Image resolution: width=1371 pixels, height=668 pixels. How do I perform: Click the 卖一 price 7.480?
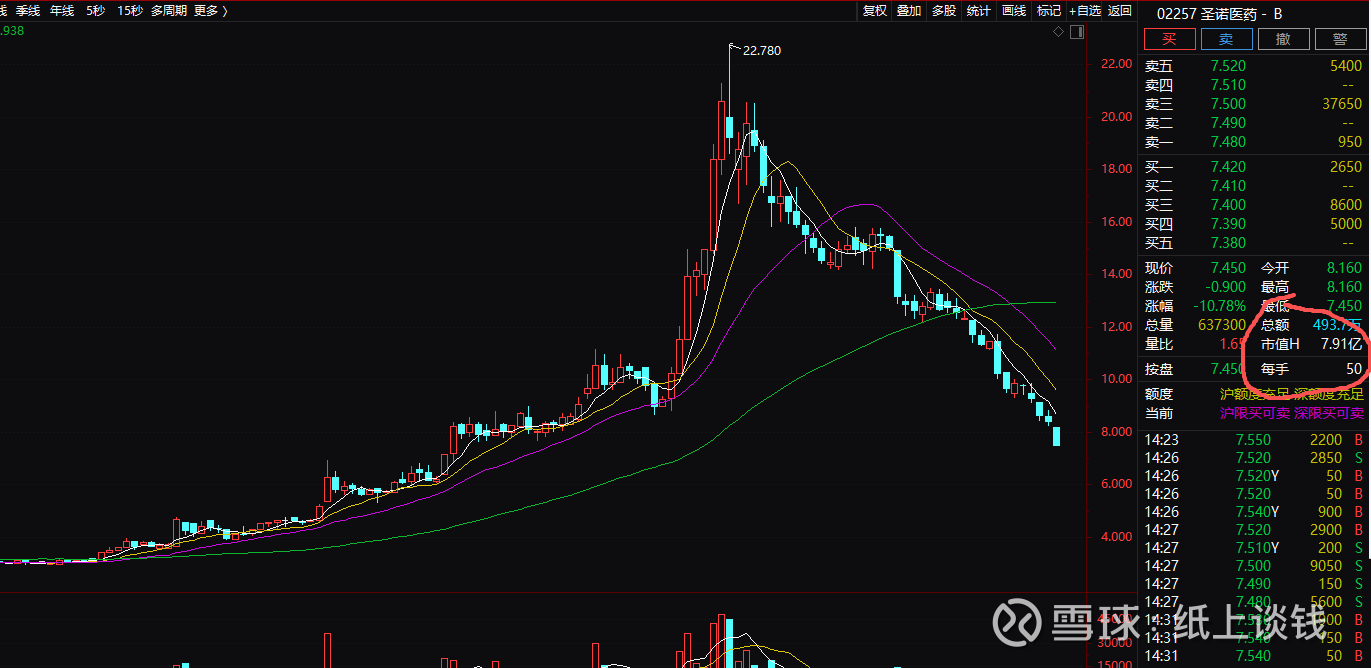(1228, 142)
